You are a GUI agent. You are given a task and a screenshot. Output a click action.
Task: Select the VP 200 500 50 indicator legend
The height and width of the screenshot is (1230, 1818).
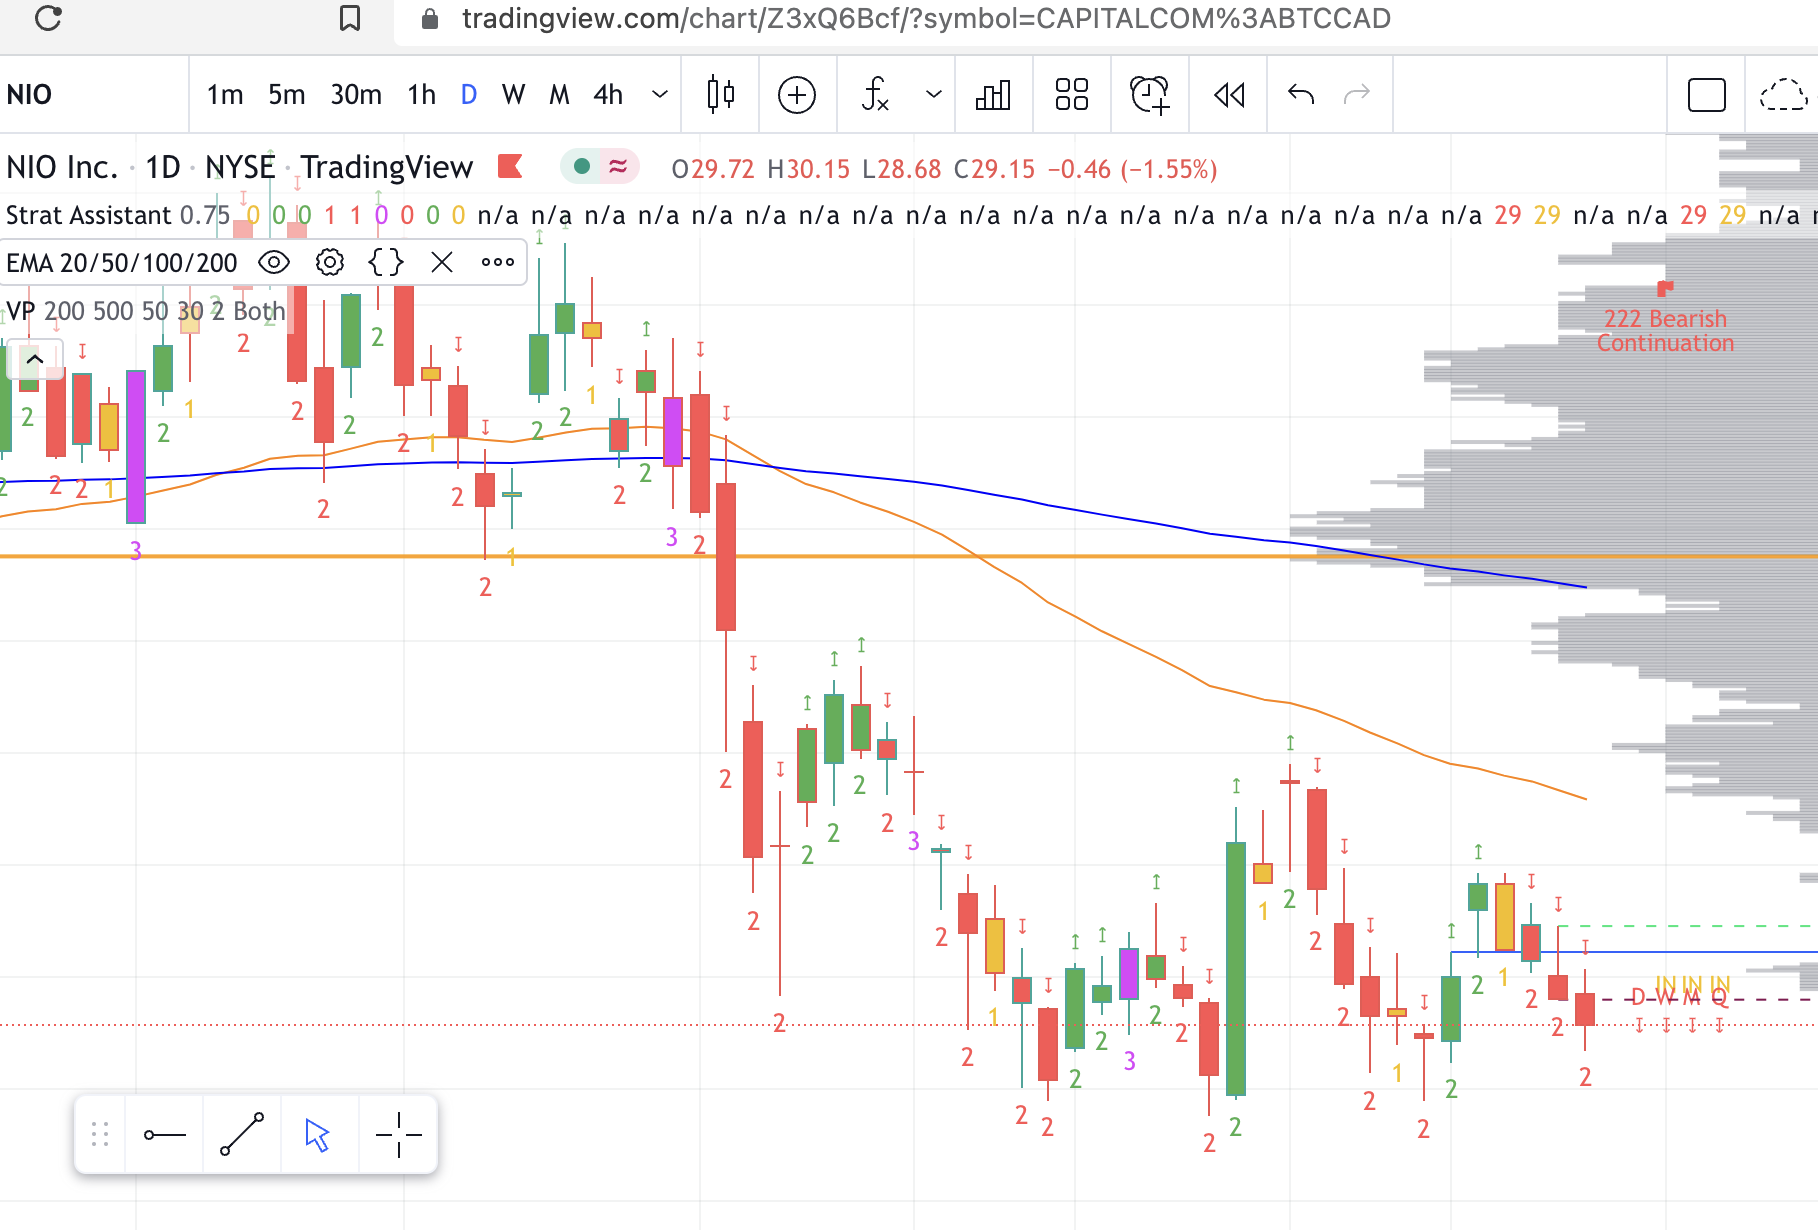[x=146, y=311]
